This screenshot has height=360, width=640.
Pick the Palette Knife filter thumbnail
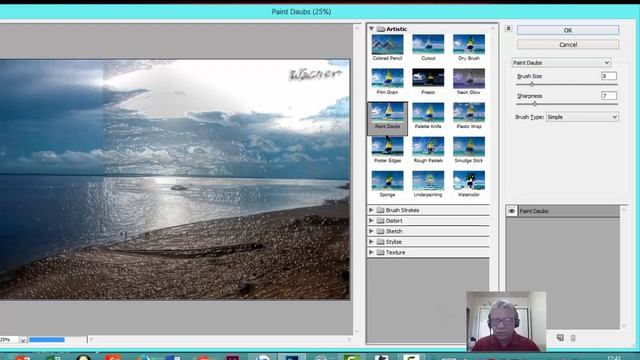428,113
